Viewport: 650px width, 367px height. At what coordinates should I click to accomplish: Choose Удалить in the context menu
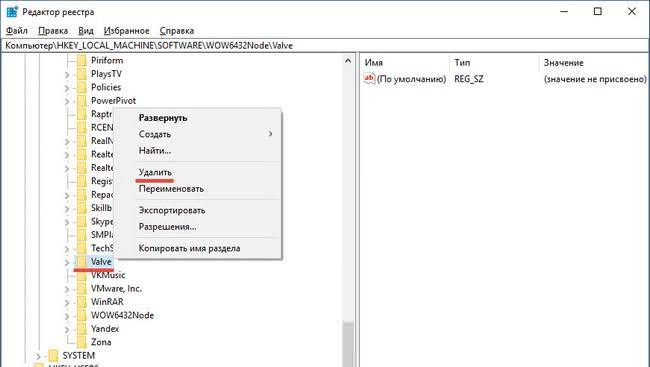(155, 172)
